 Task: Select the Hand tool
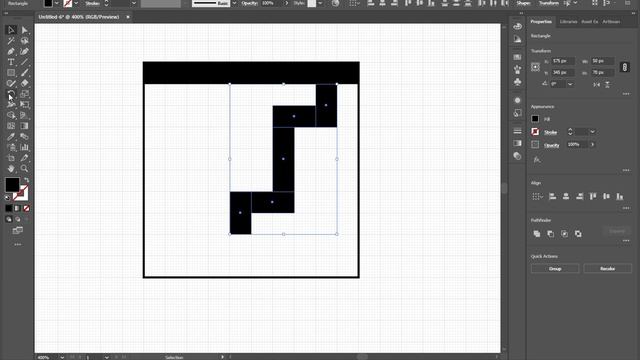[x=11, y=168]
